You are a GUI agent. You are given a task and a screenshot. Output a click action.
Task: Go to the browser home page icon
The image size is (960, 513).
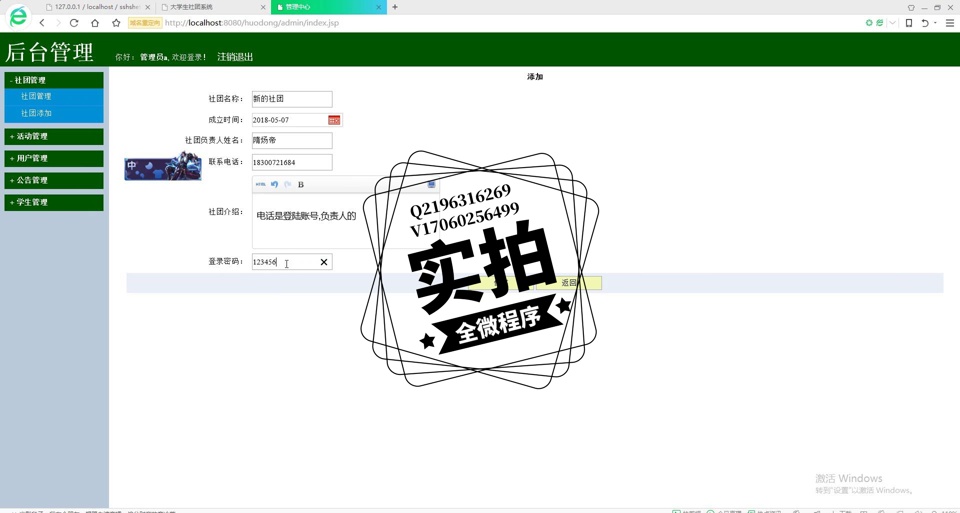pyautogui.click(x=95, y=23)
